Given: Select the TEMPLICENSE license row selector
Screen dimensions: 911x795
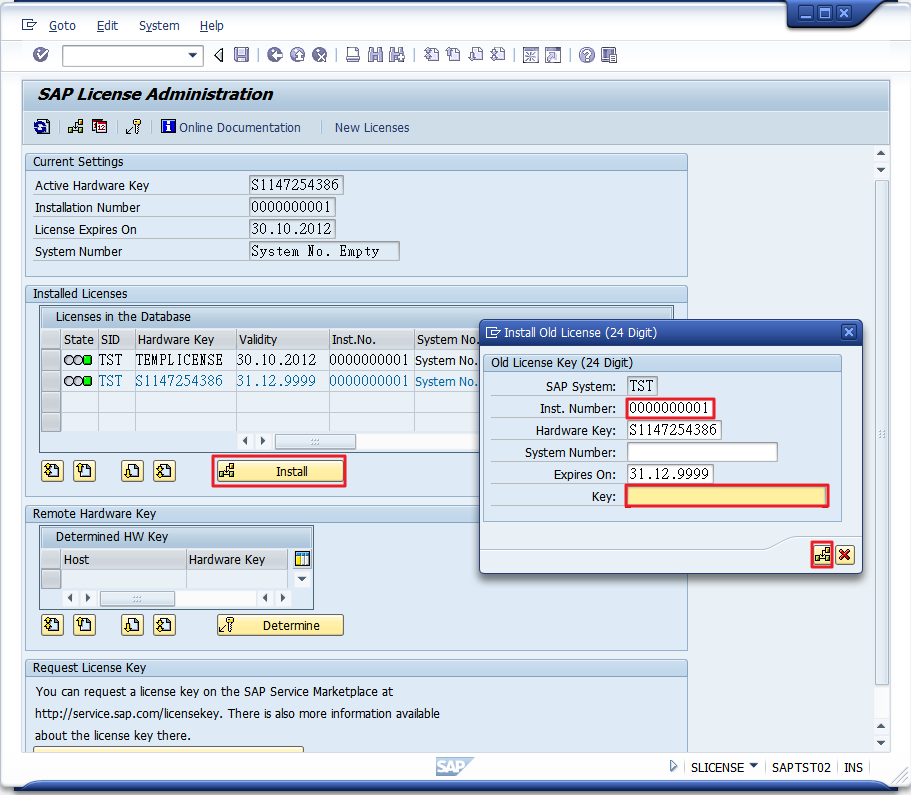Looking at the screenshot, I should (51, 360).
